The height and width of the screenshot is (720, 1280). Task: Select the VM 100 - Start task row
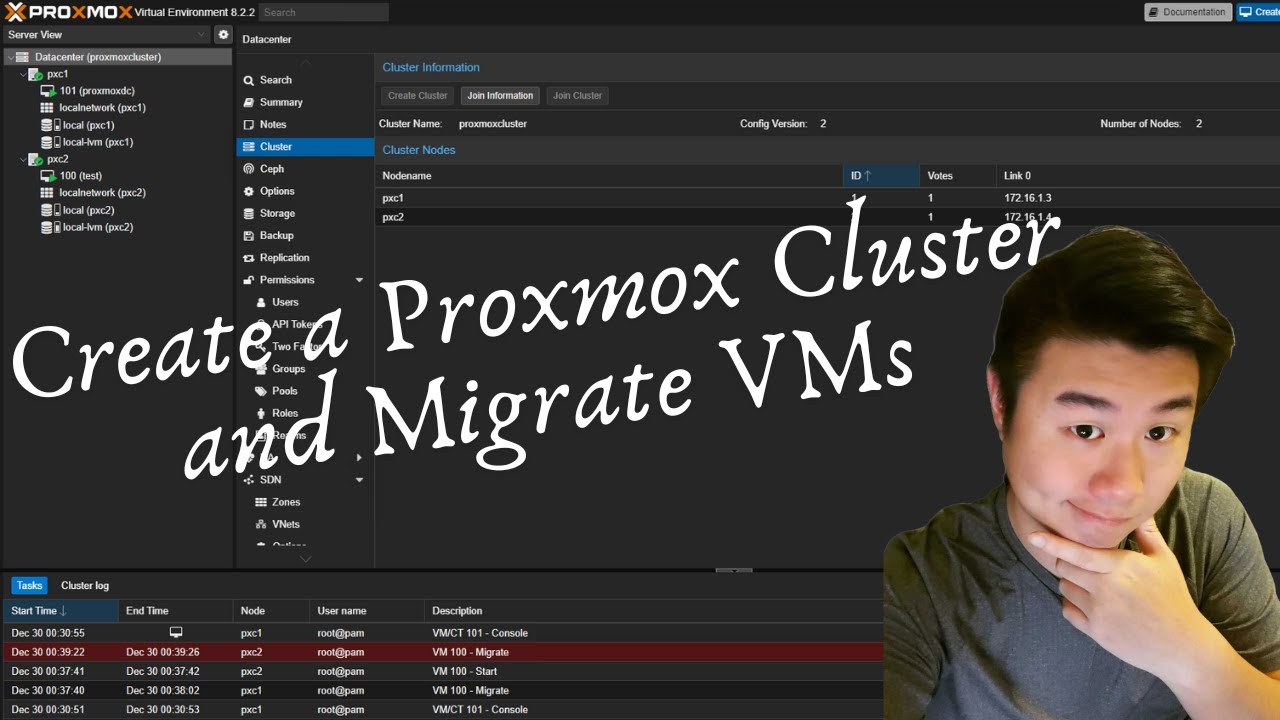[442, 671]
